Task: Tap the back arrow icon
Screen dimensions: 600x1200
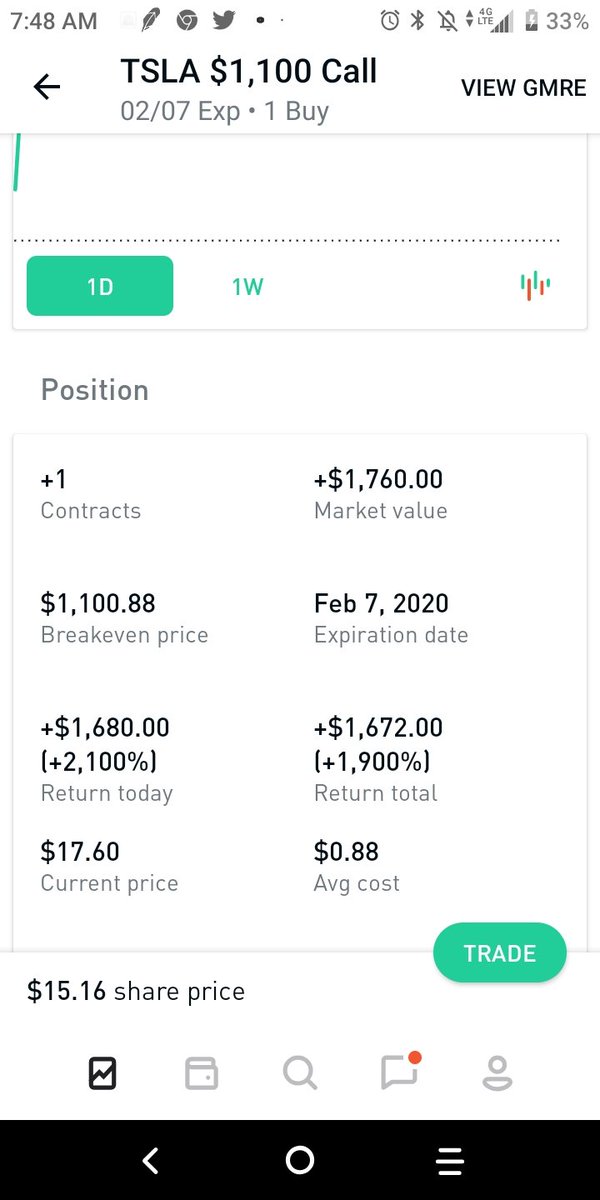Action: [x=47, y=87]
